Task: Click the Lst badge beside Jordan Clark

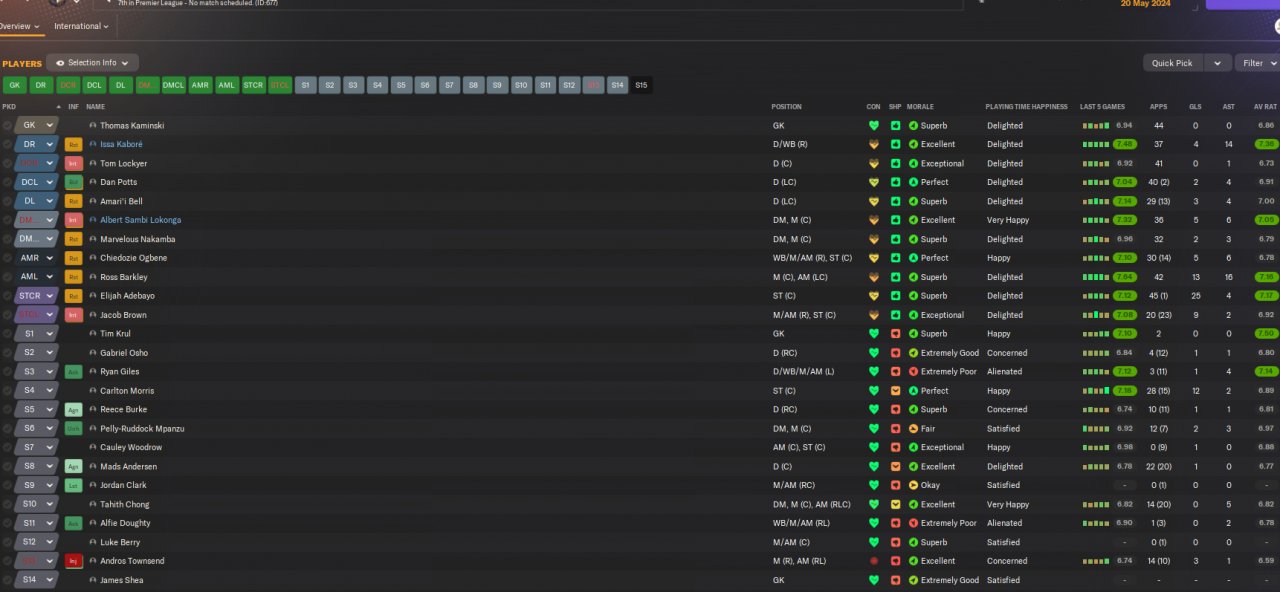Action: [x=73, y=485]
